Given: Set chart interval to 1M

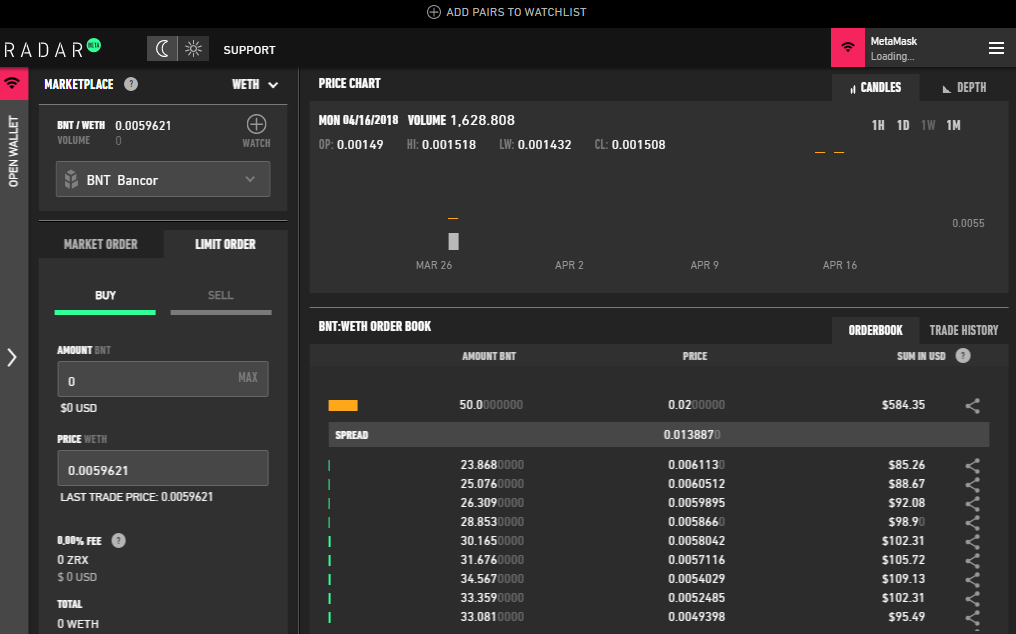Looking at the screenshot, I should coord(953,125).
